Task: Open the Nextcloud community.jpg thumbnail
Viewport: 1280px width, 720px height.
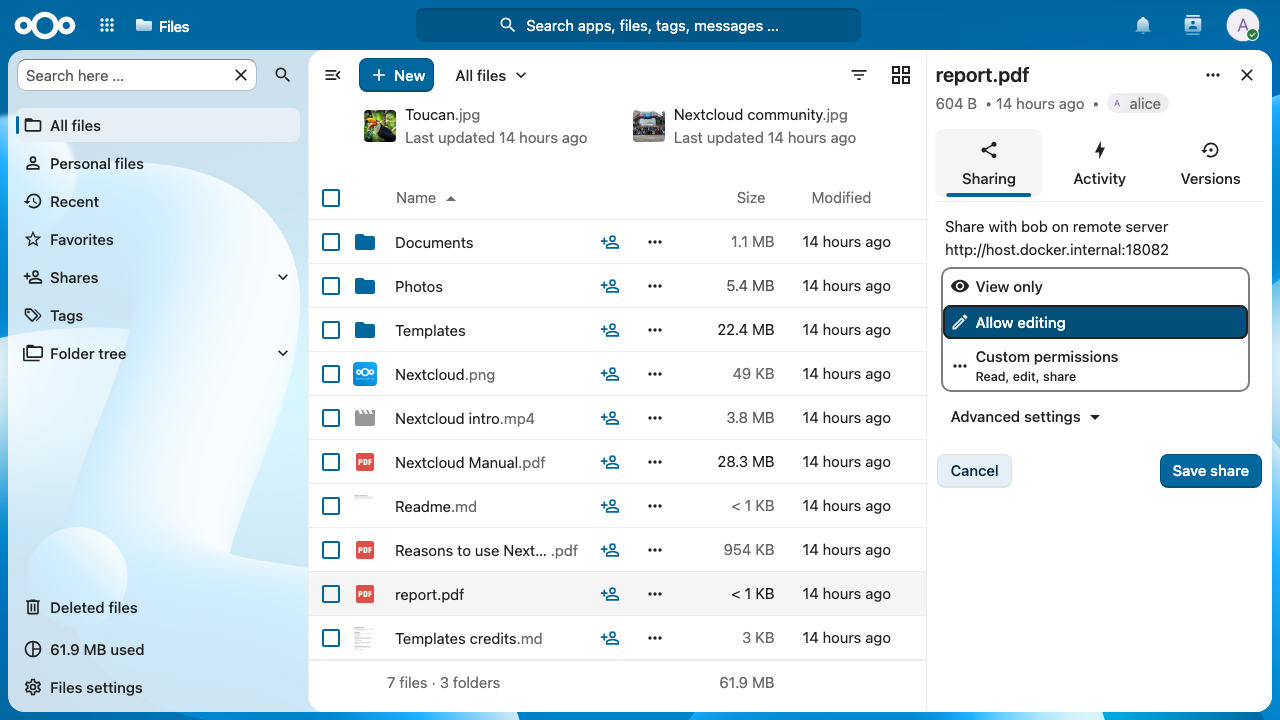Action: pyautogui.click(x=649, y=126)
